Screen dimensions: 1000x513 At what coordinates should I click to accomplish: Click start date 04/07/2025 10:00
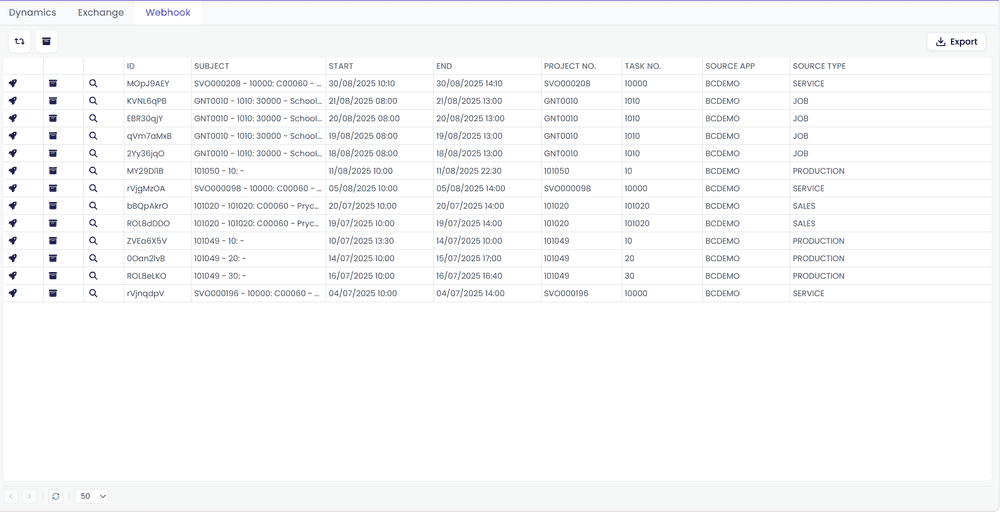pyautogui.click(x=362, y=294)
